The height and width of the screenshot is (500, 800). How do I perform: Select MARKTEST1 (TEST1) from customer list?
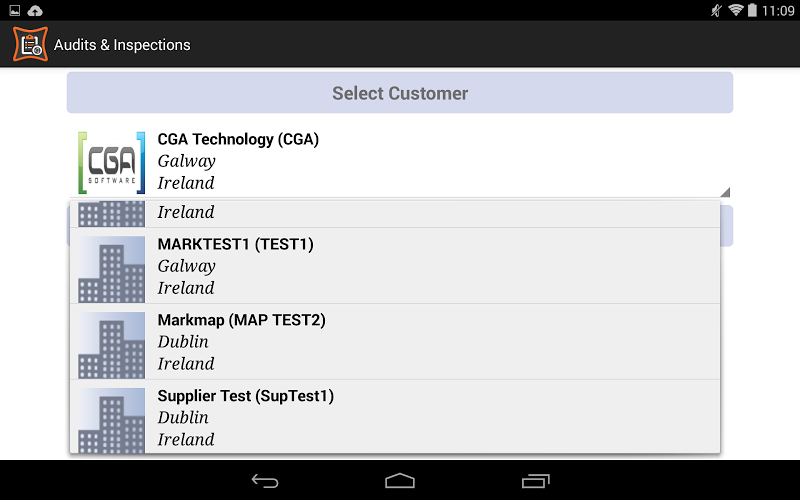(x=395, y=266)
